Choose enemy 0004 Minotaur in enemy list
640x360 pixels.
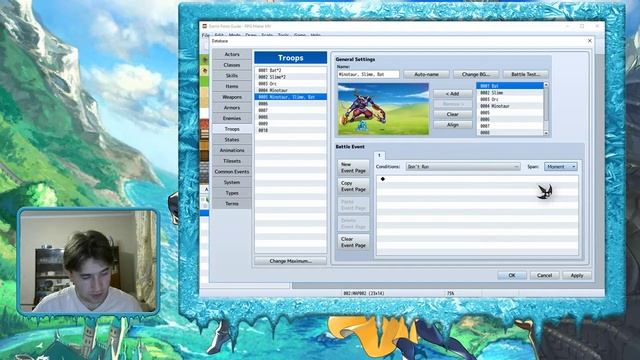(510, 106)
